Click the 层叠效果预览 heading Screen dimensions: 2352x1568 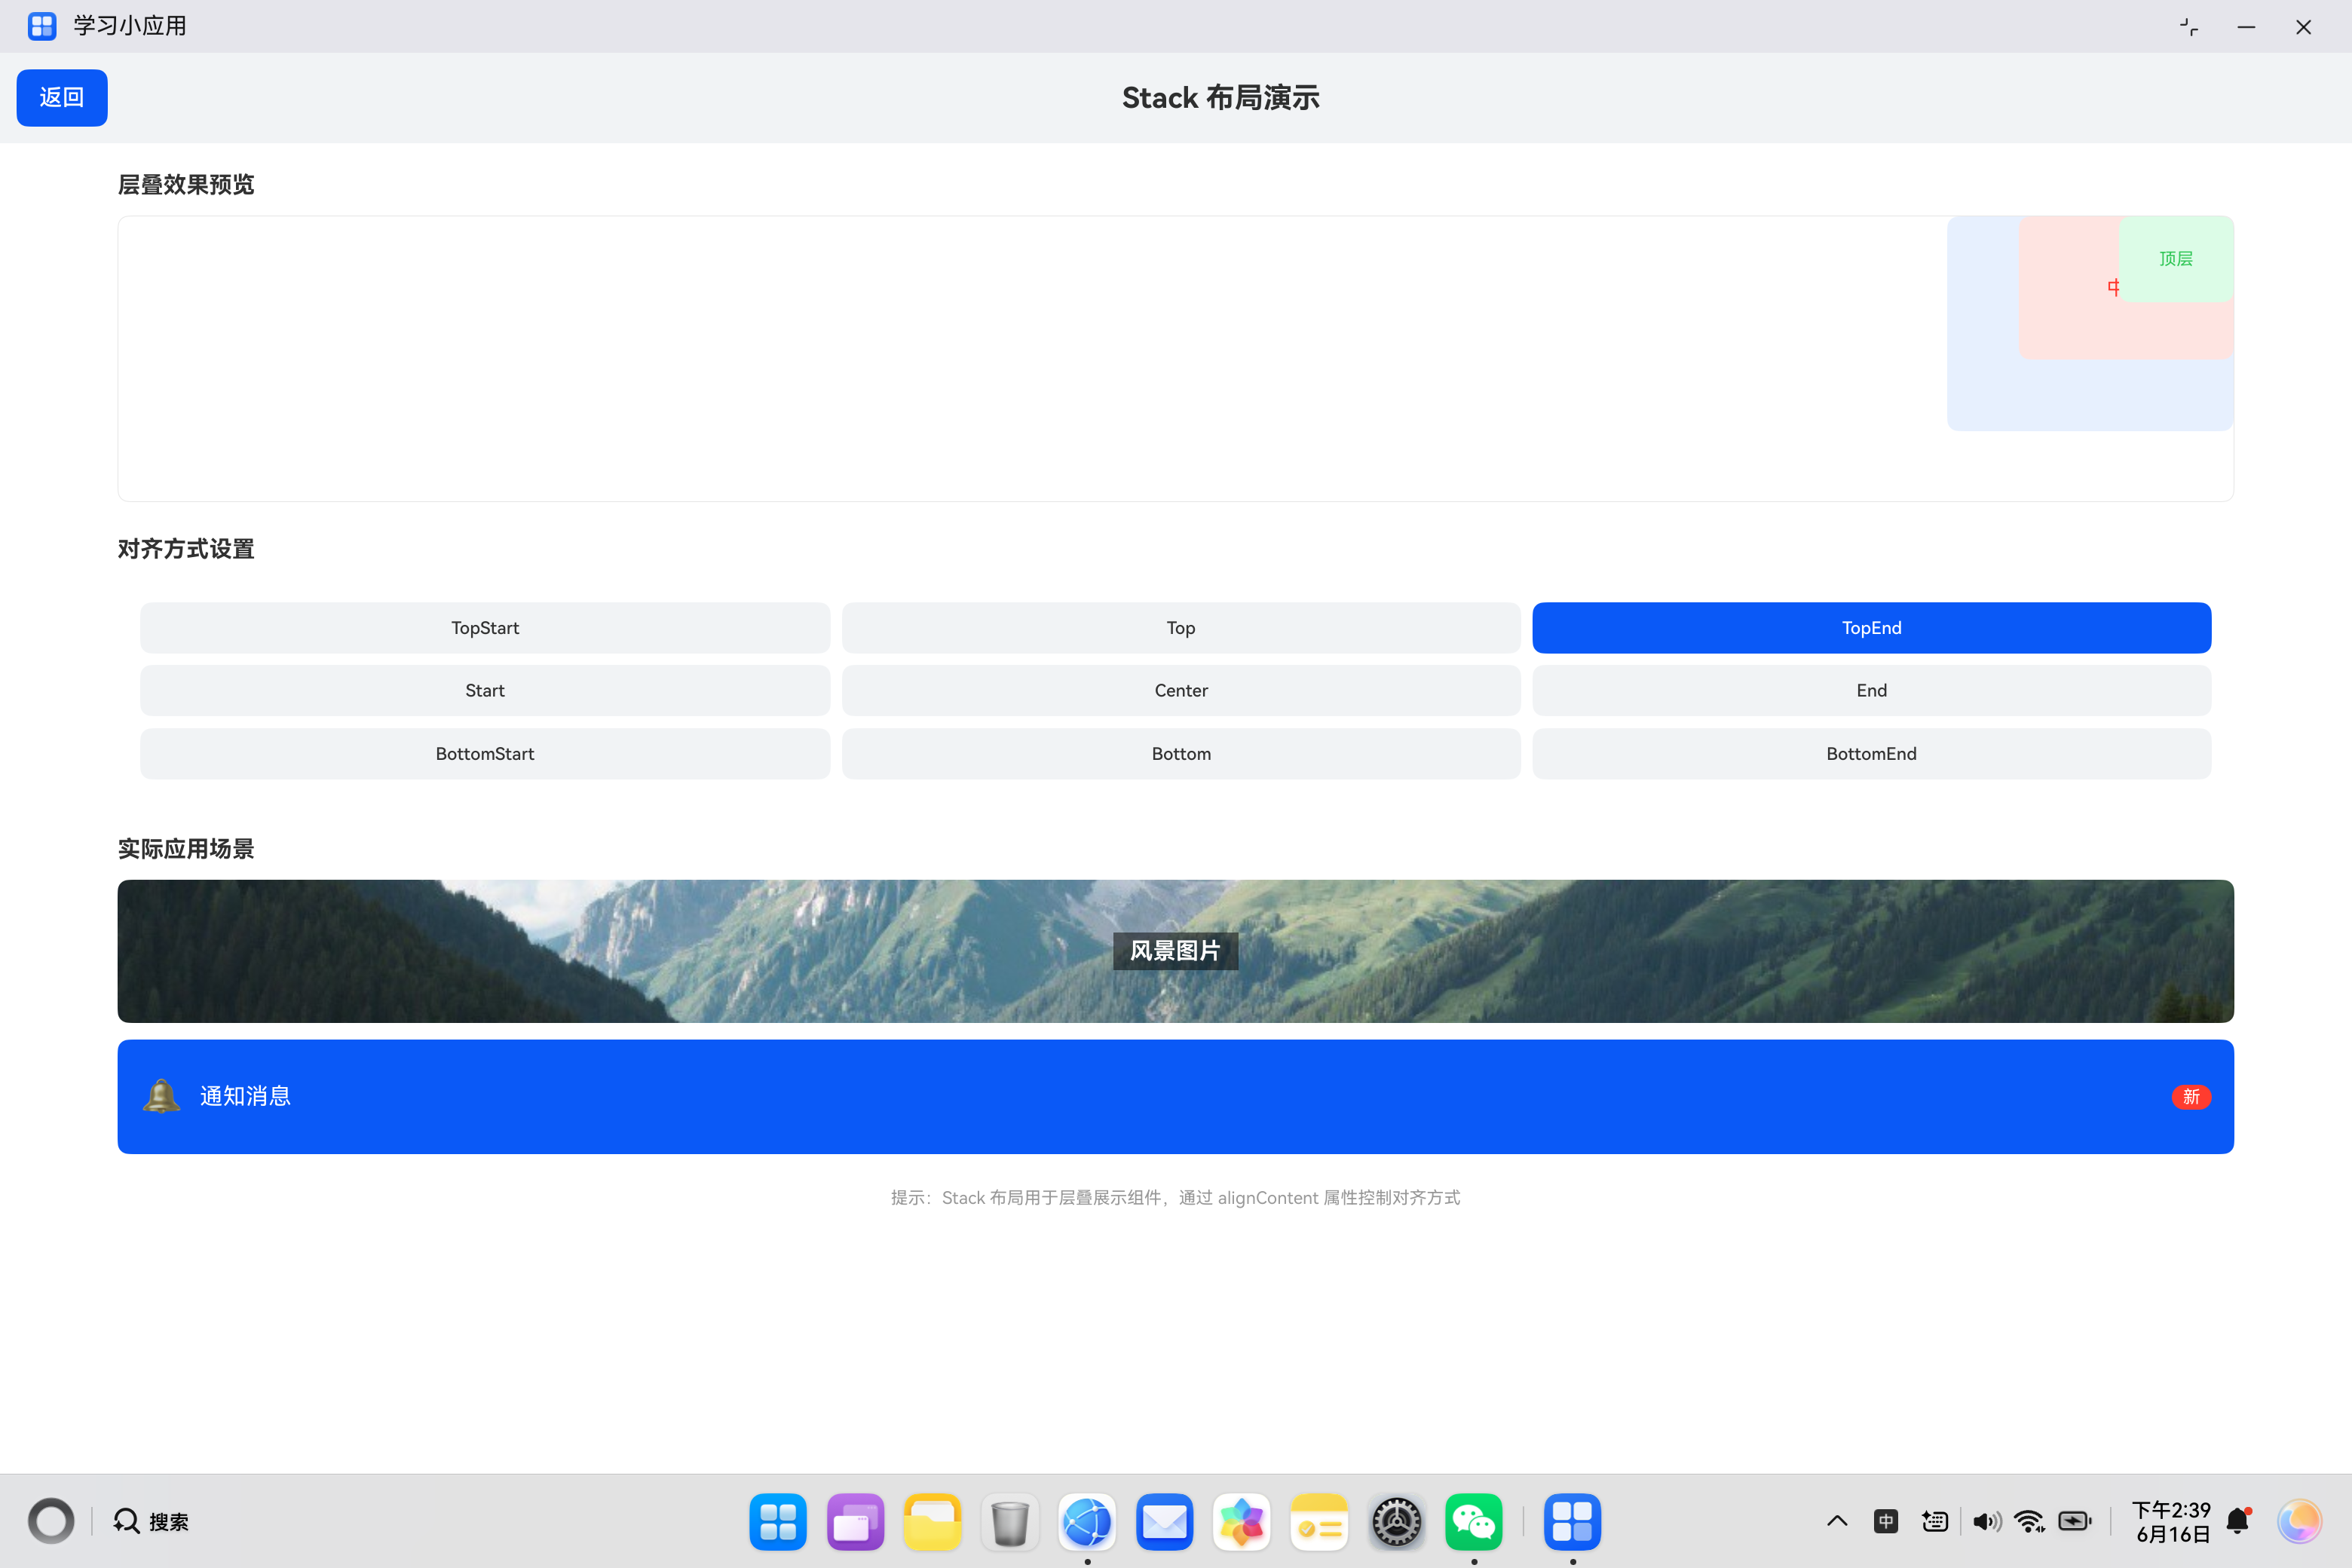coord(186,185)
